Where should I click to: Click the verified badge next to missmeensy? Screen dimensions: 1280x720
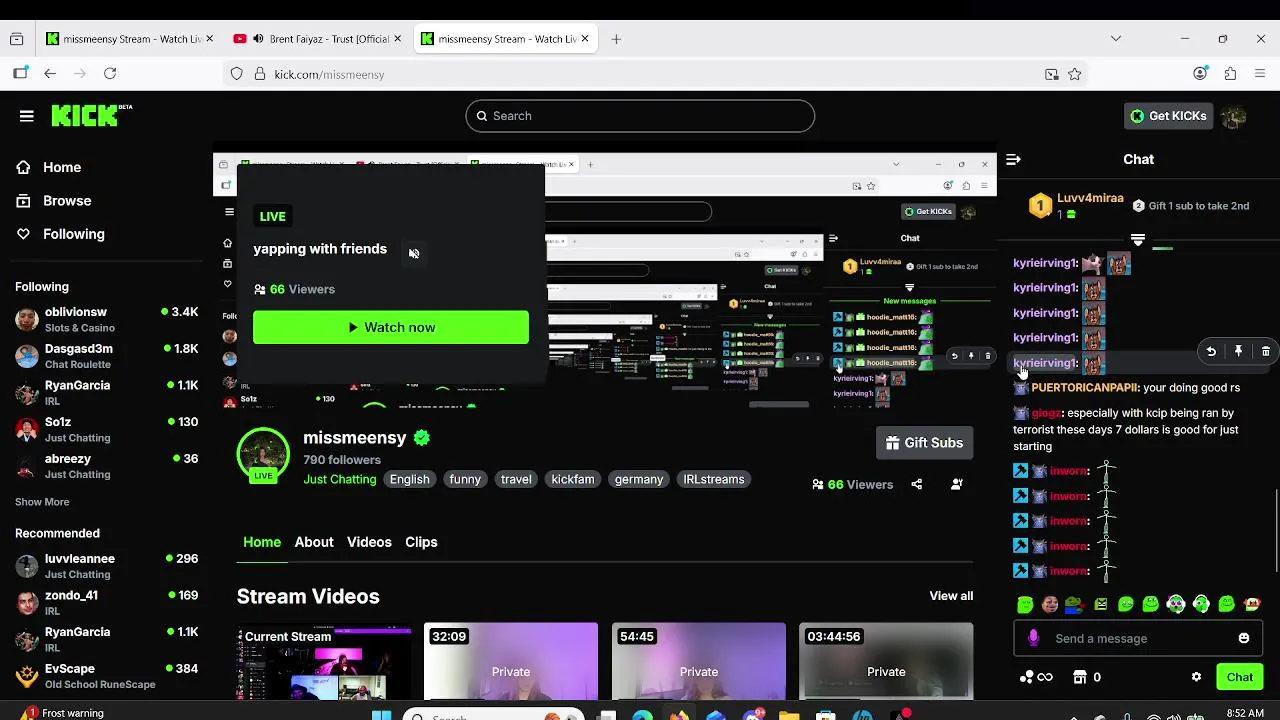(x=422, y=438)
